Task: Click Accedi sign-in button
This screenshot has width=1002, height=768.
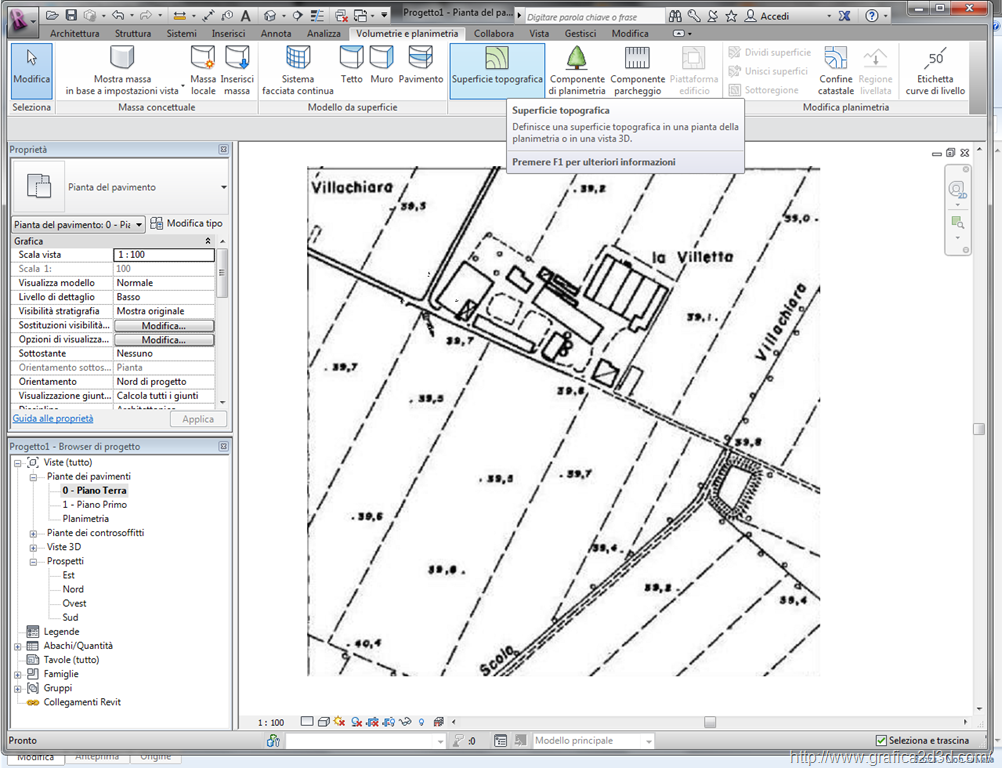Action: [x=767, y=16]
